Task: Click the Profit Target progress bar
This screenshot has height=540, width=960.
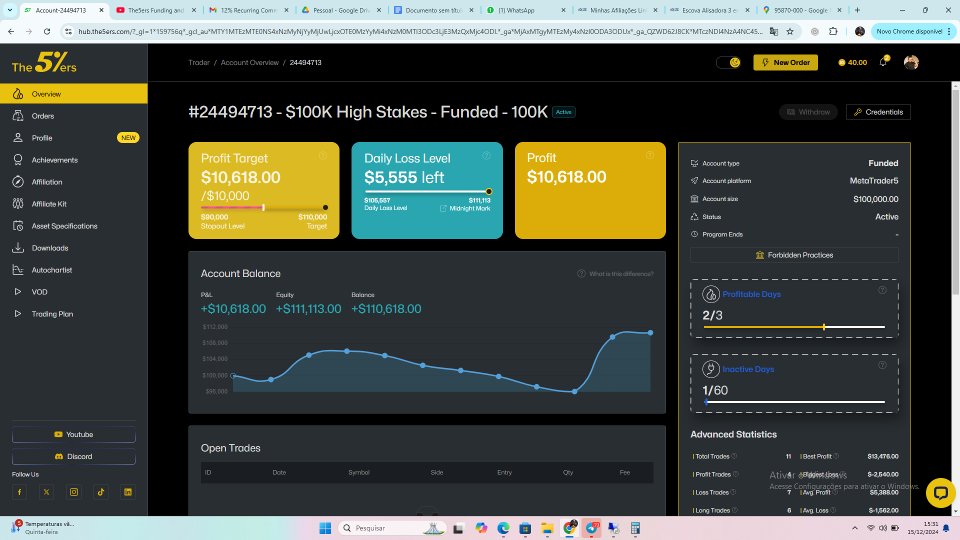Action: point(264,208)
